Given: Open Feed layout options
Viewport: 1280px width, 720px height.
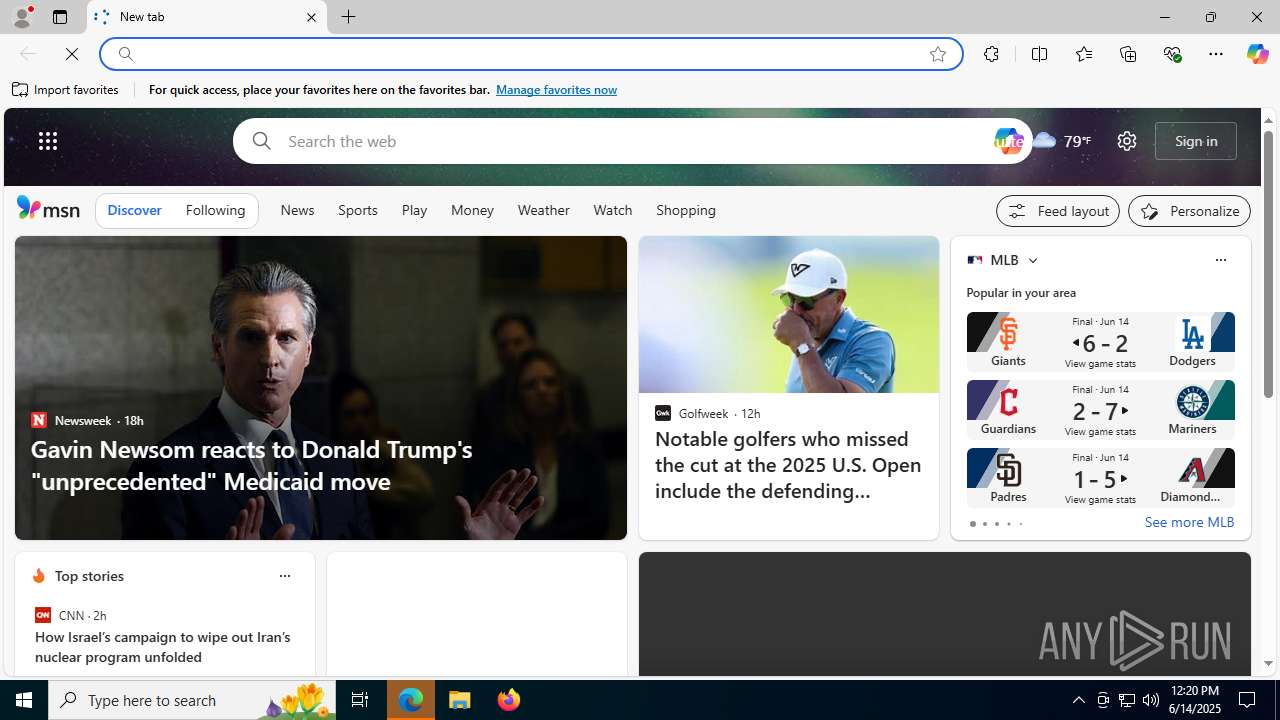Looking at the screenshot, I should coord(1058,211).
